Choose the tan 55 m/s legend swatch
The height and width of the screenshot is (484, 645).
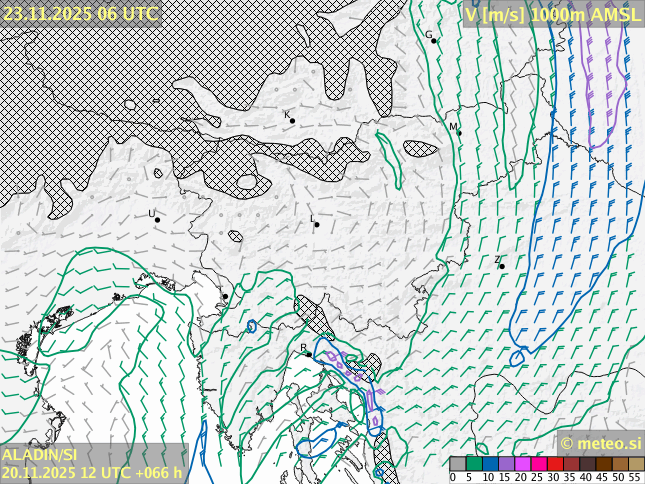point(636,464)
